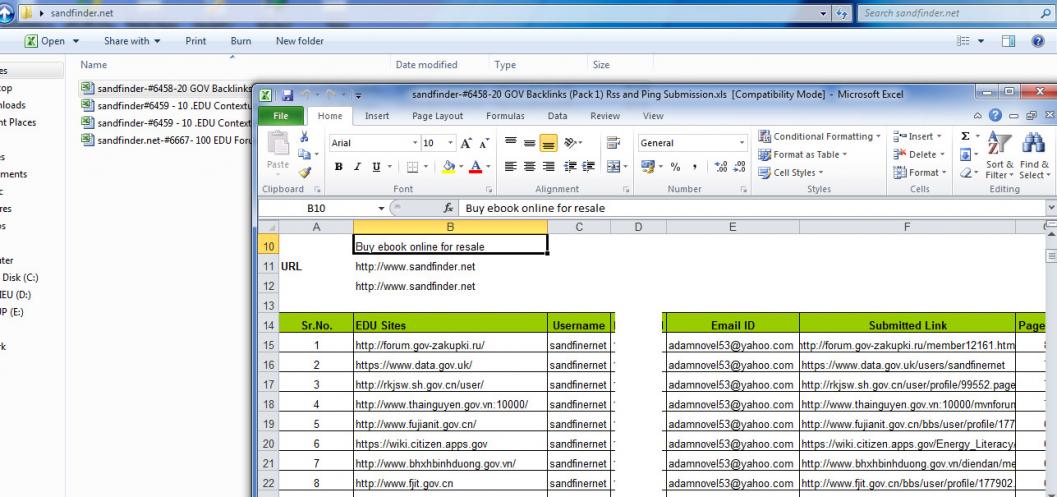Switch to Review ribbon tab
Screen dimensions: 1057x497
tap(605, 116)
